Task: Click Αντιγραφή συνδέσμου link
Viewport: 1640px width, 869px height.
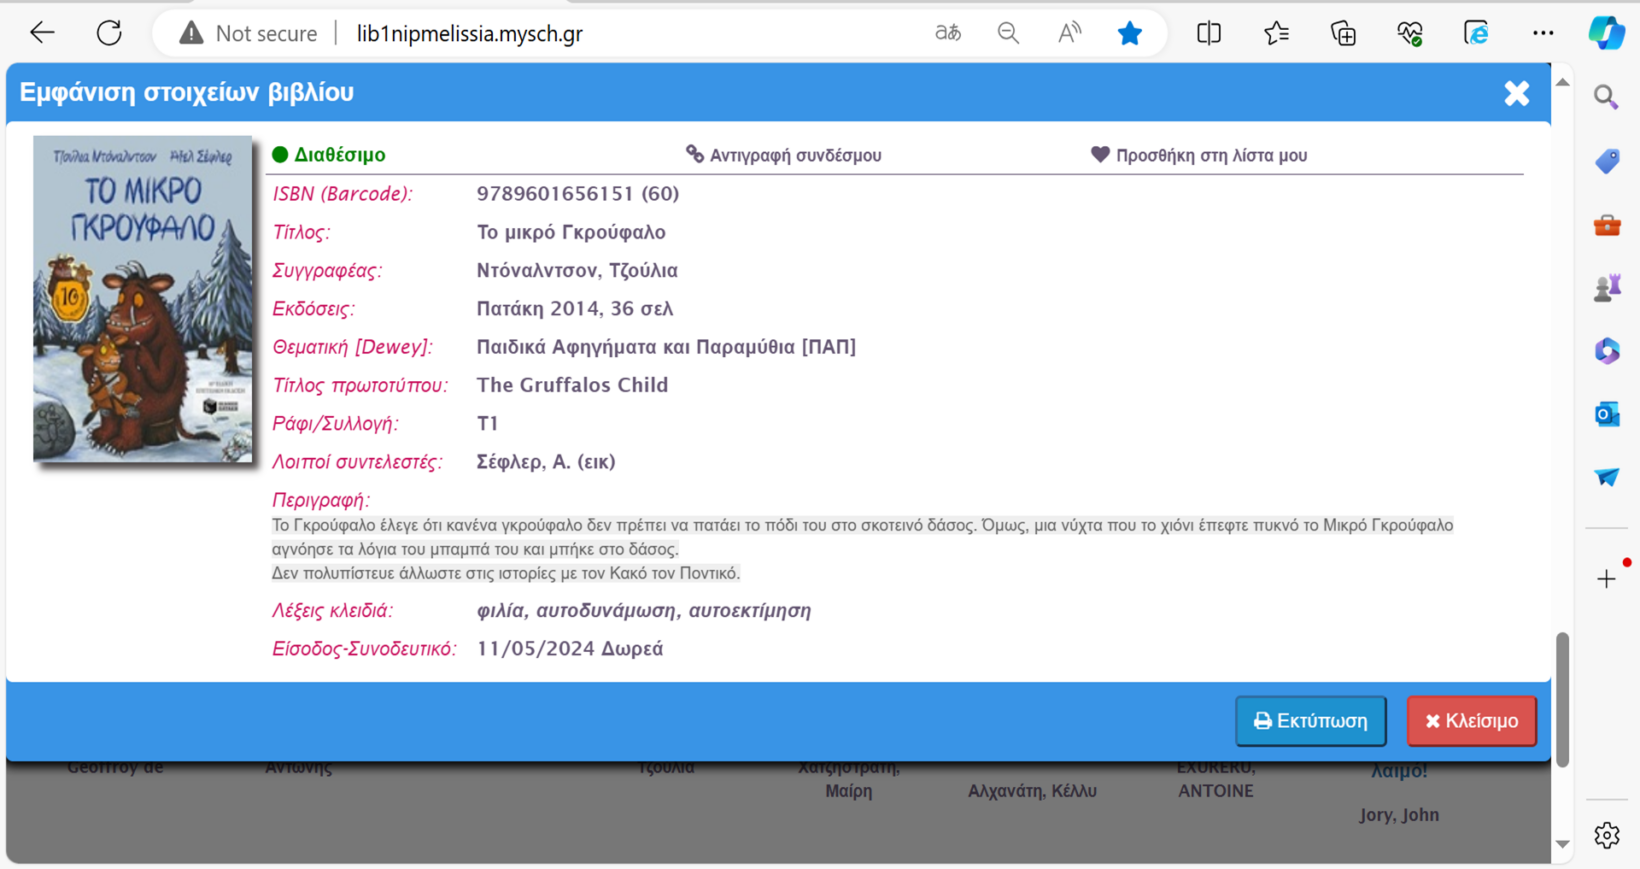Action: (x=784, y=155)
